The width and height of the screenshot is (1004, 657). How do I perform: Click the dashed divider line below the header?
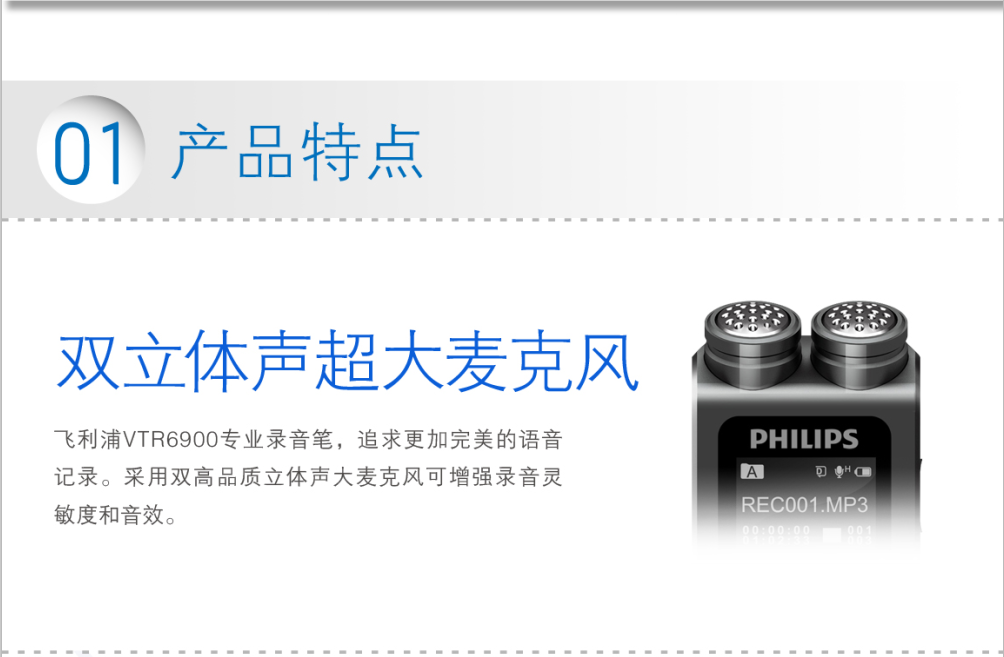coord(502,220)
